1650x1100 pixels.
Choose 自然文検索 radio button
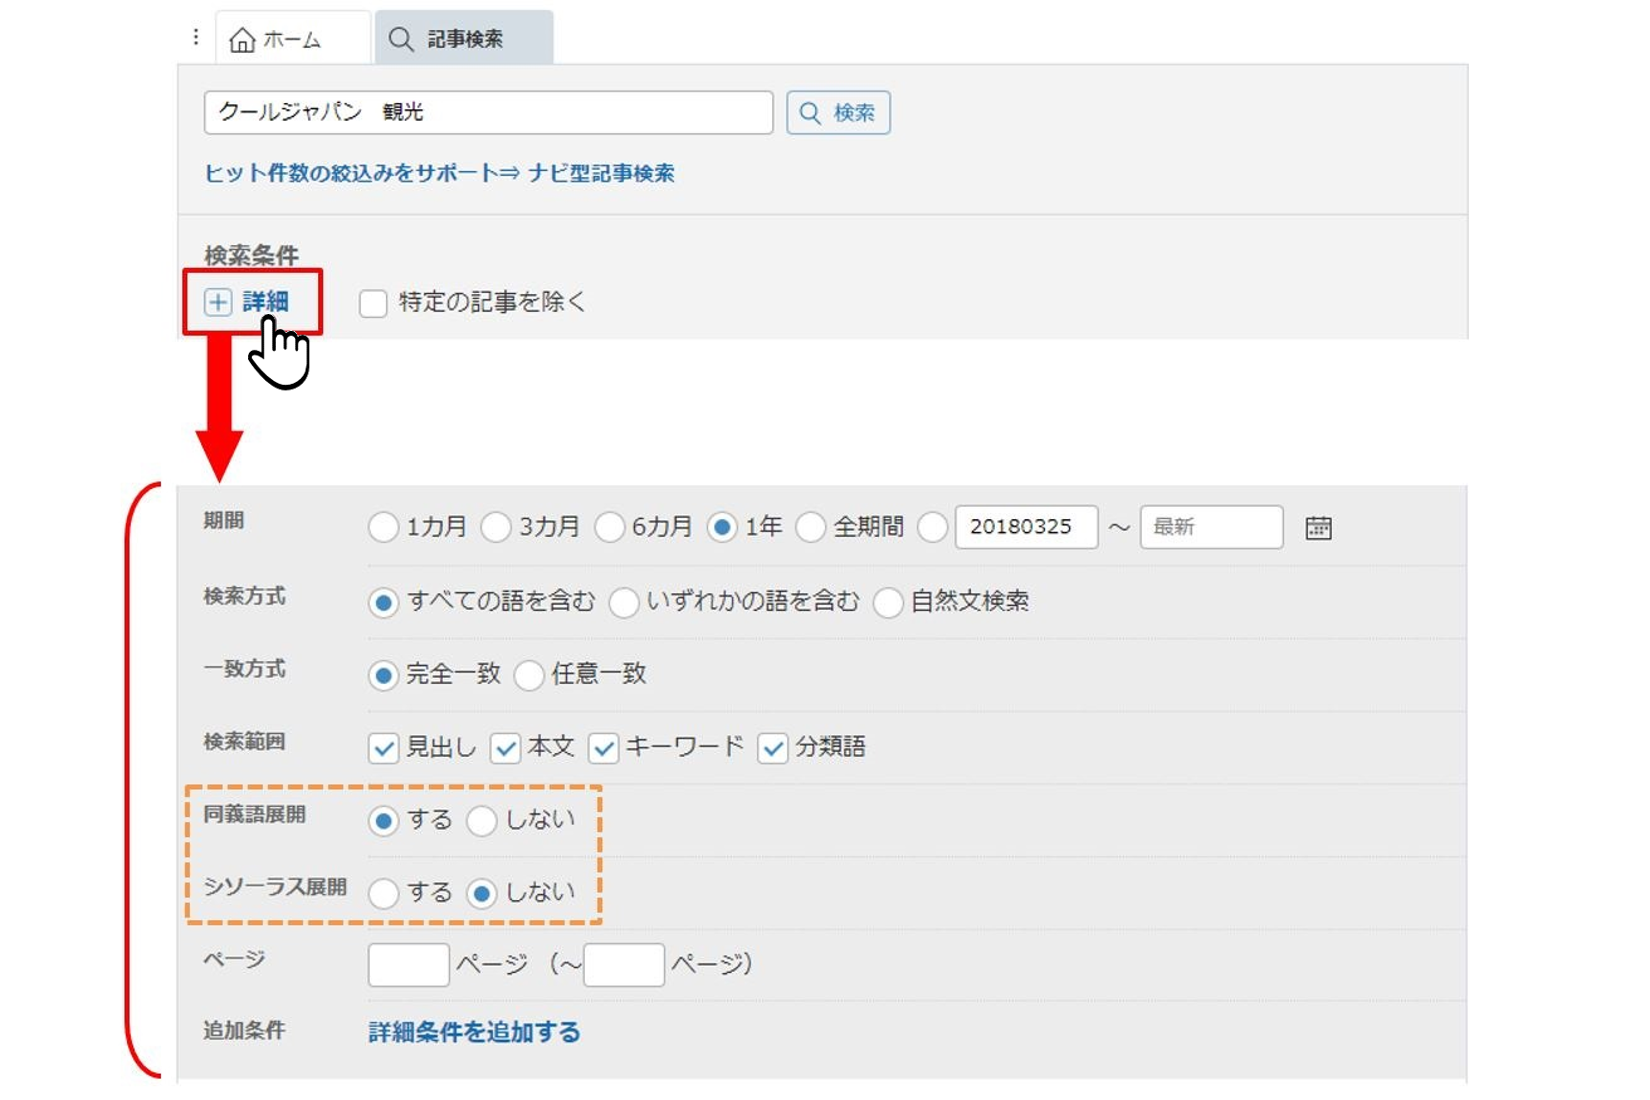click(888, 603)
